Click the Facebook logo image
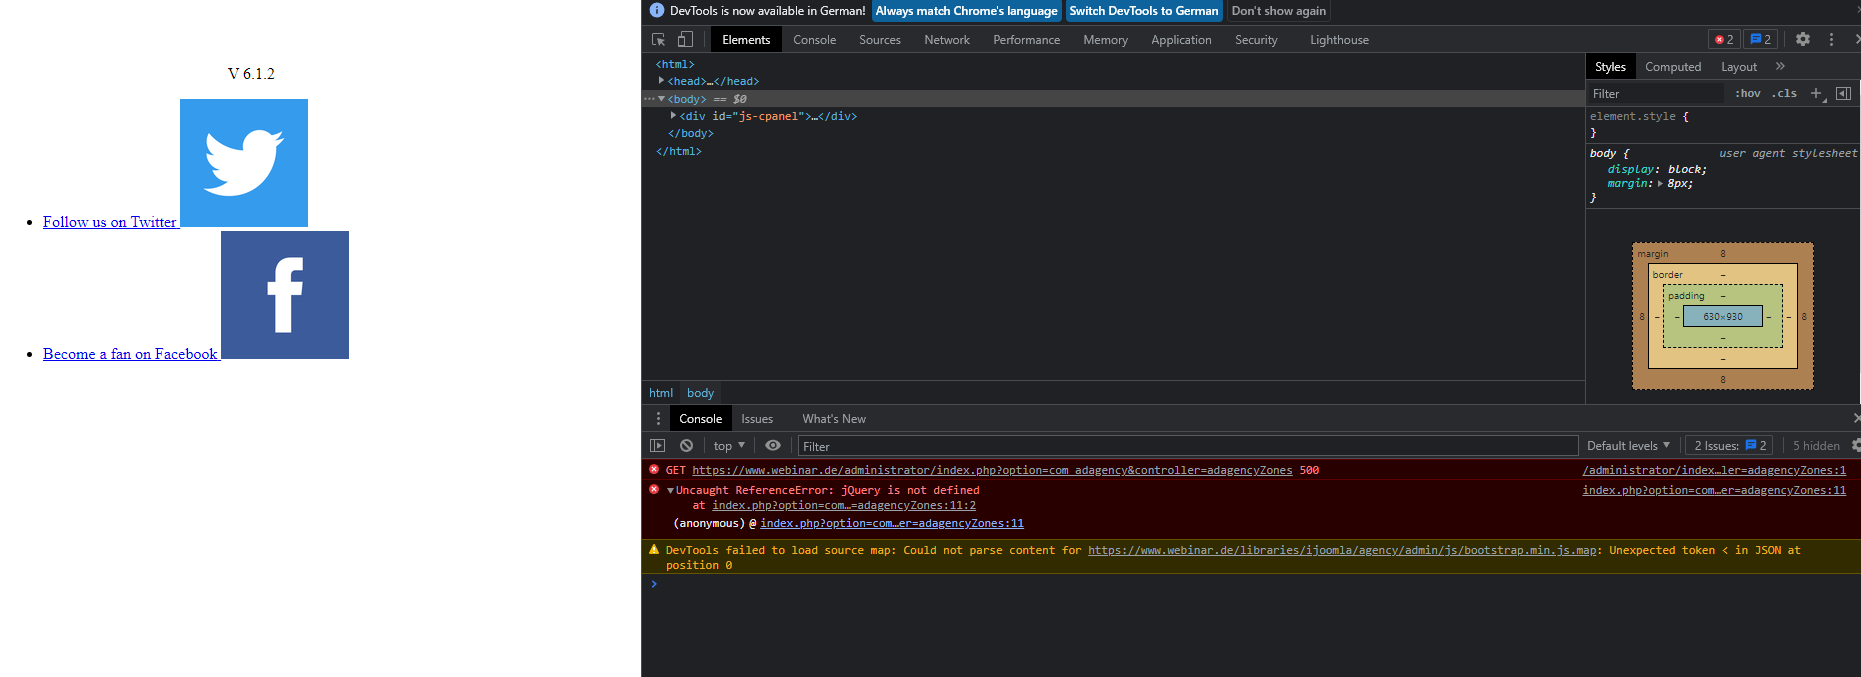 (285, 295)
